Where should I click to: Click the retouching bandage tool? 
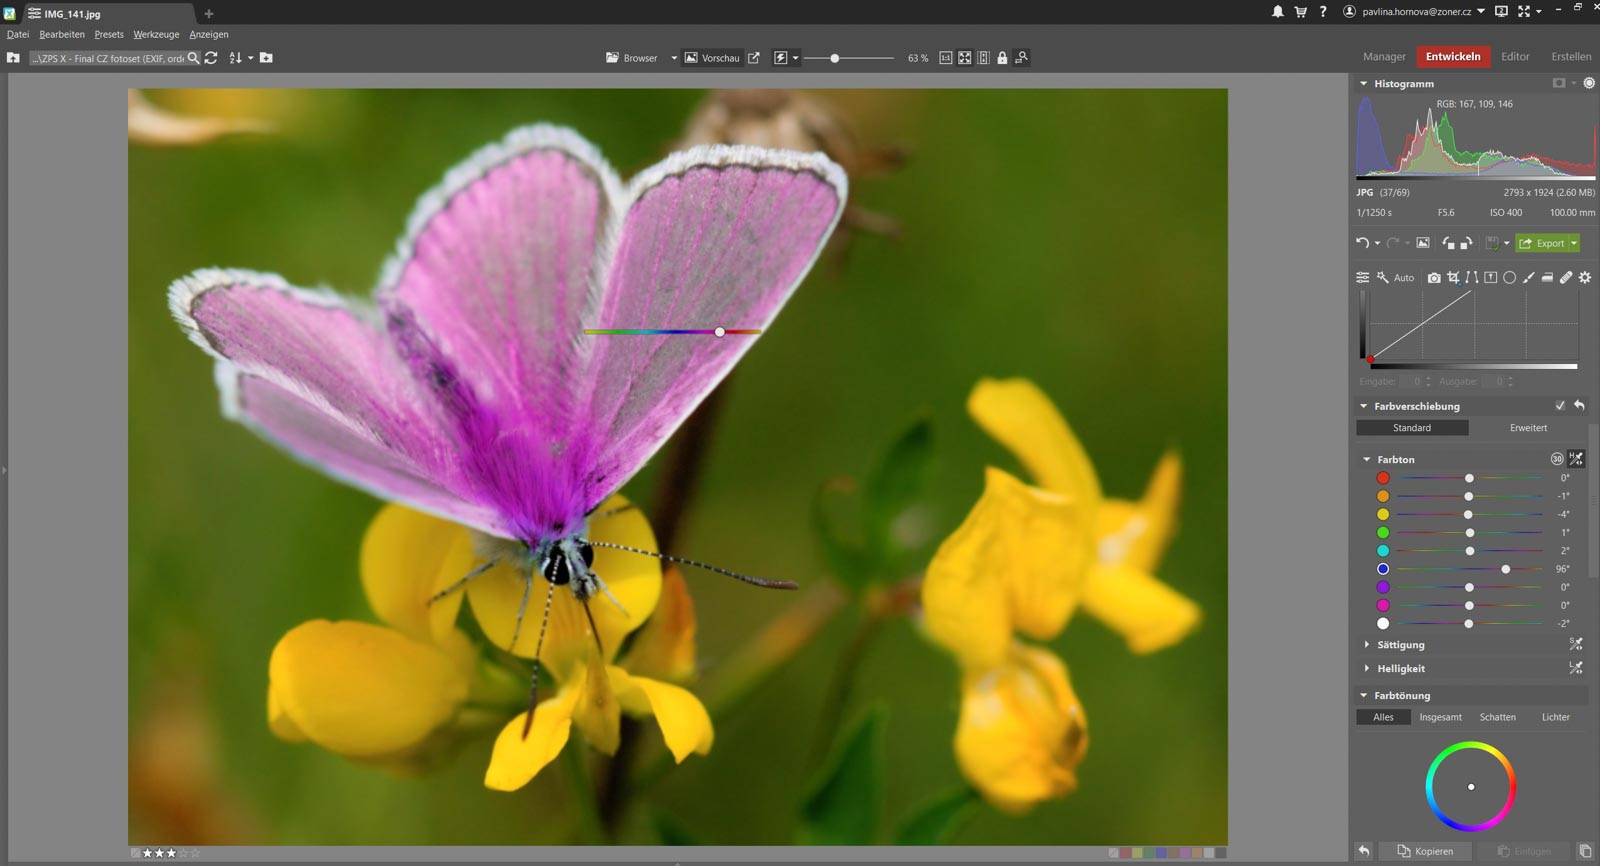(x=1566, y=278)
